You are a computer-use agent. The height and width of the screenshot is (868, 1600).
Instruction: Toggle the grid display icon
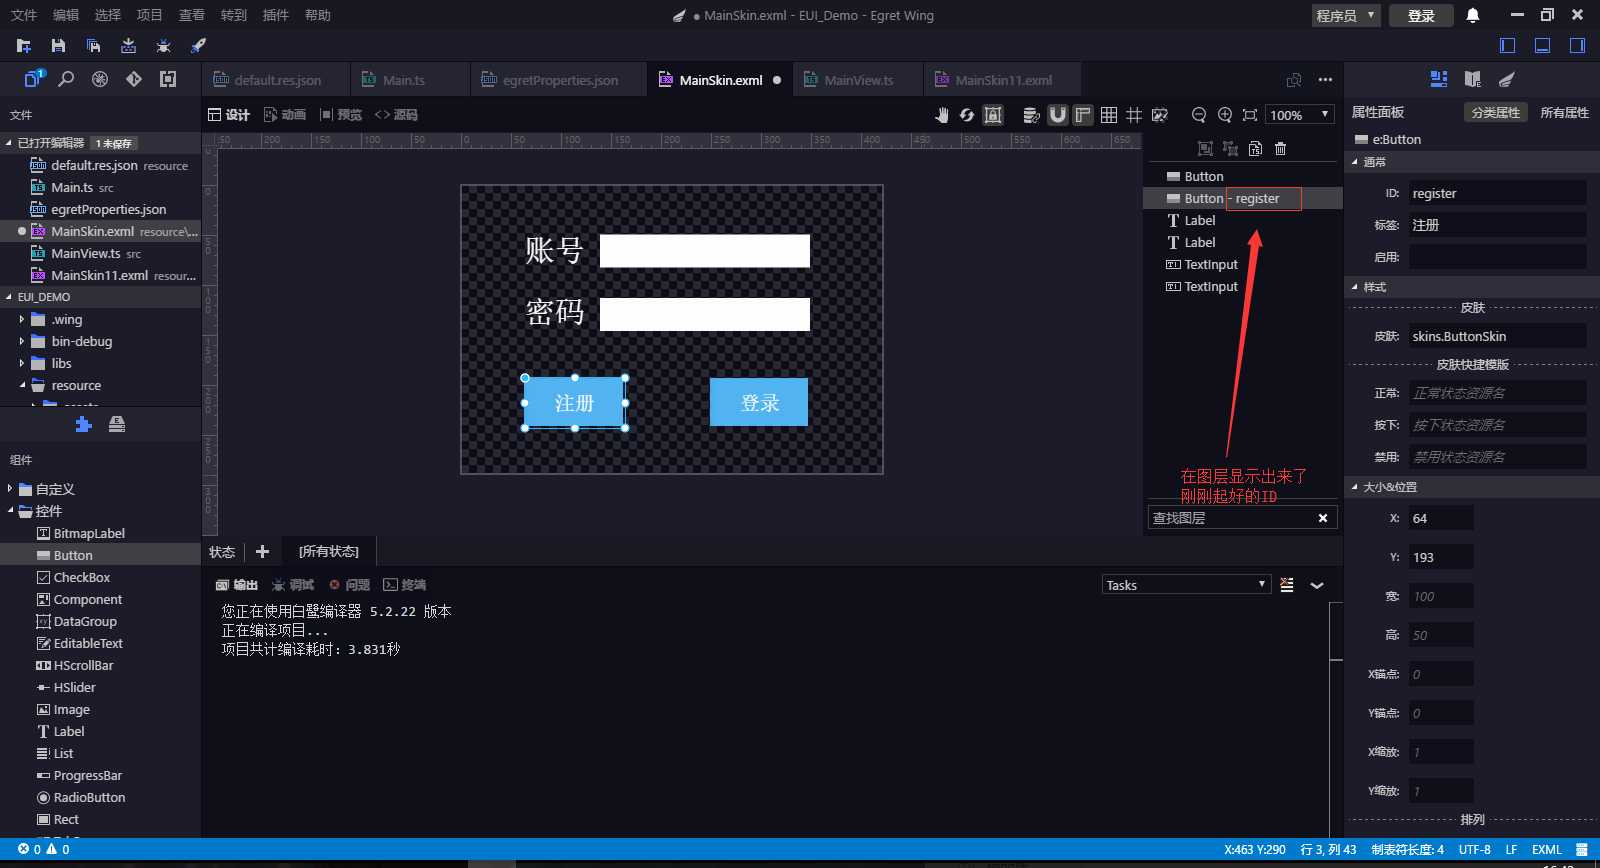(x=1109, y=115)
